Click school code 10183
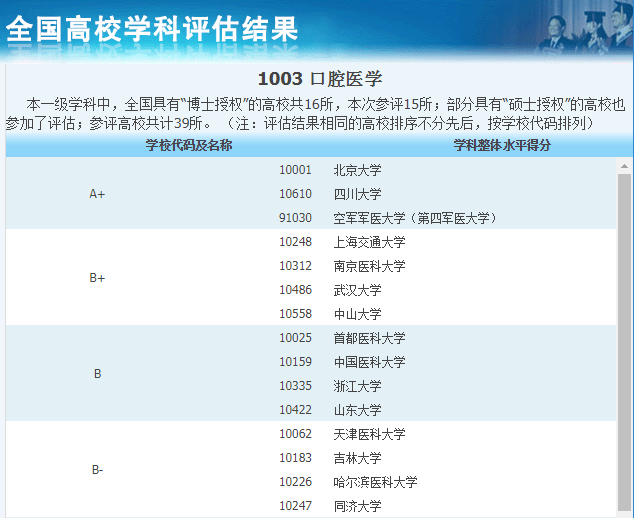Screen dimensions: 637x518 coord(295,457)
